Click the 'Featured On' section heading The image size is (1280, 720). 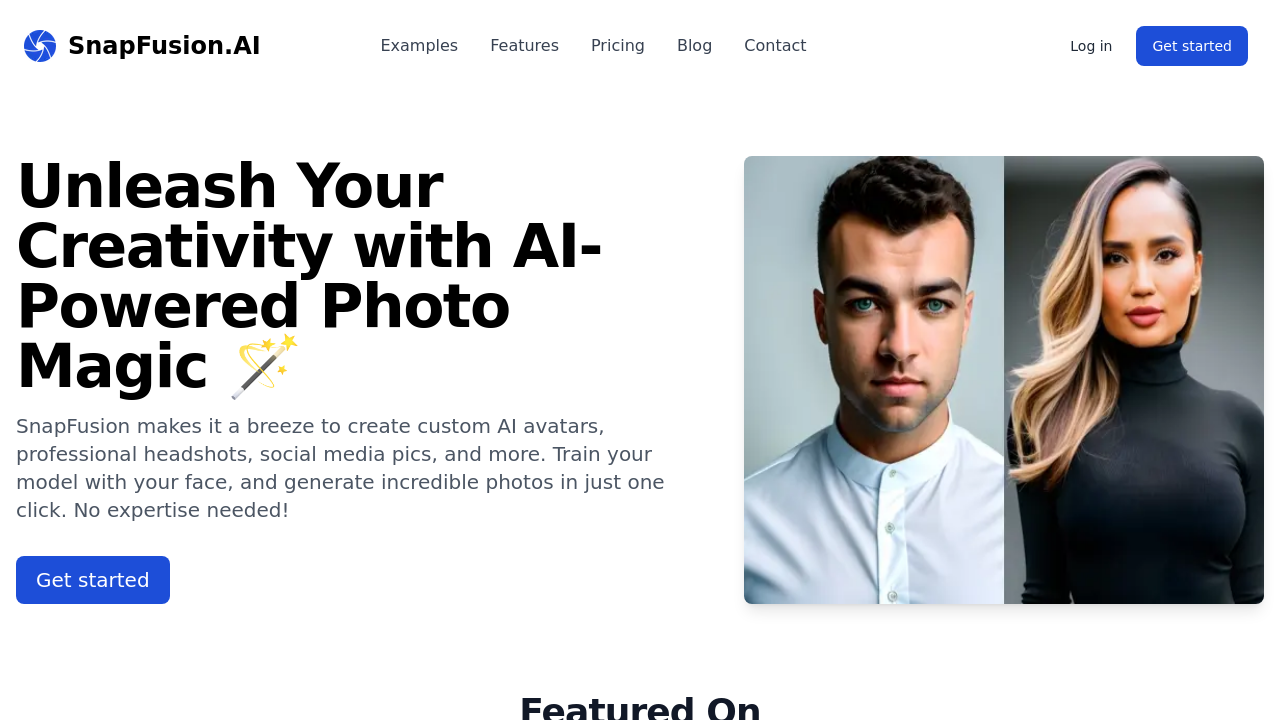pos(640,708)
